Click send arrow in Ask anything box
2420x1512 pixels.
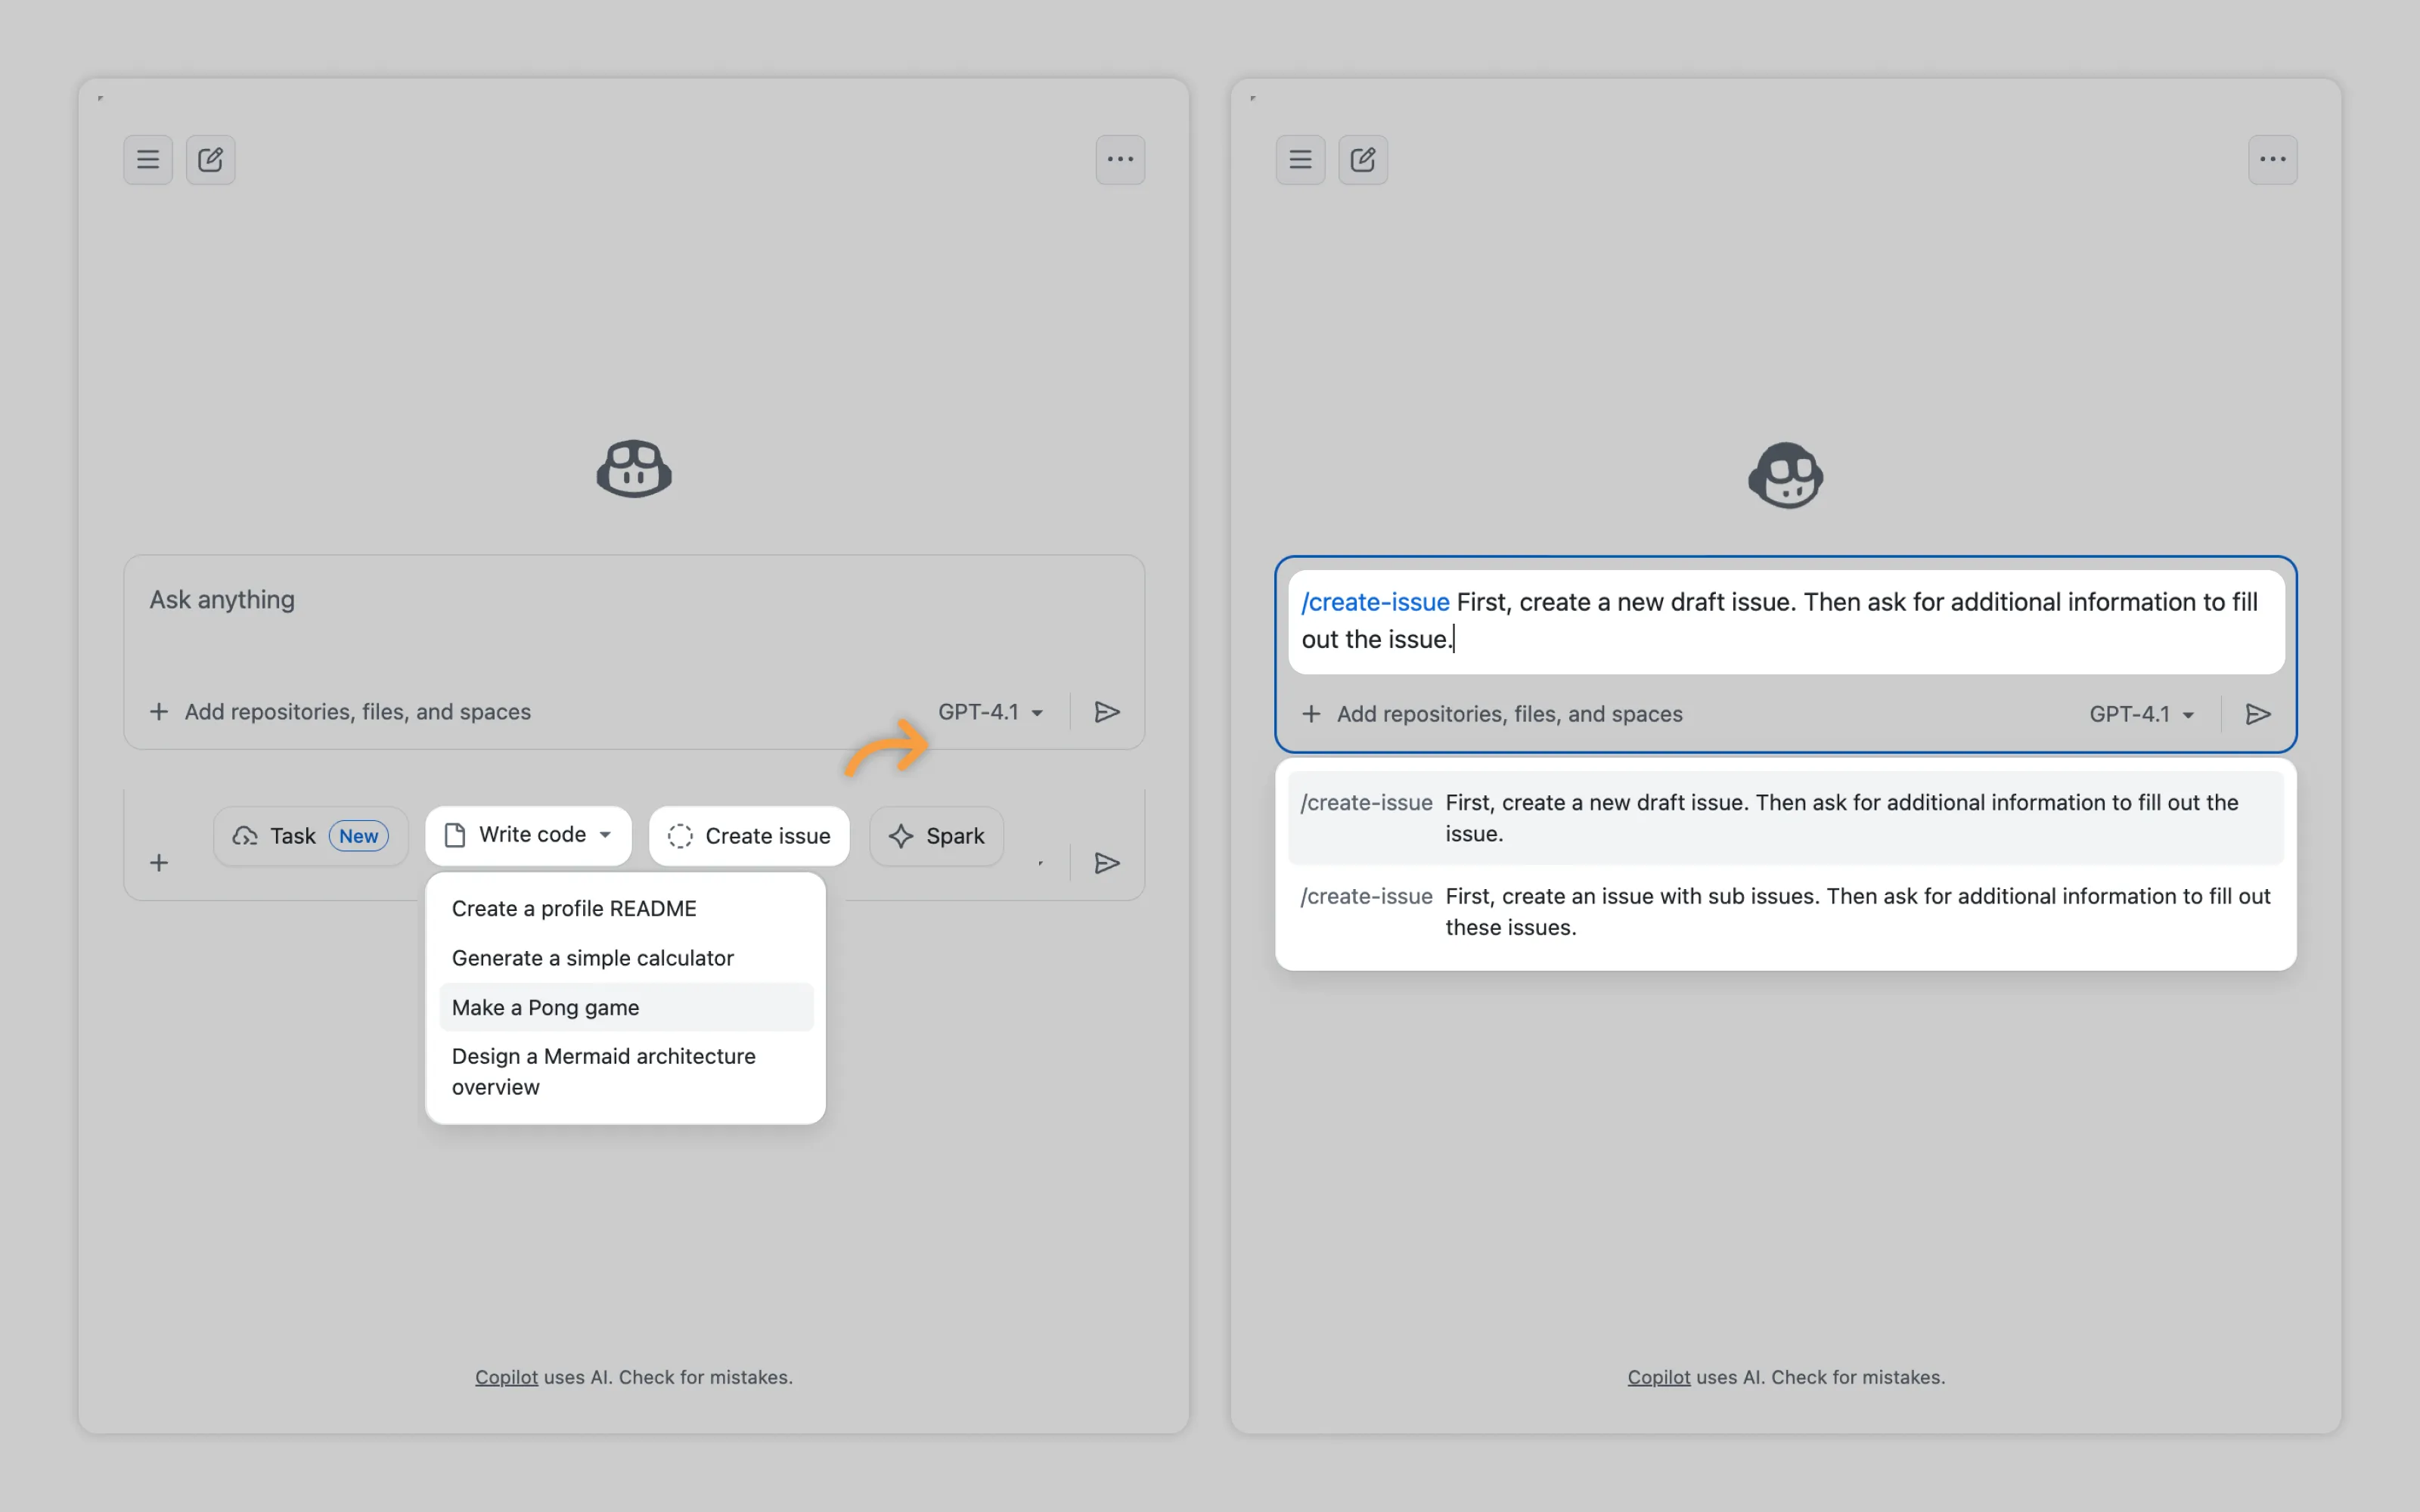coord(1106,712)
